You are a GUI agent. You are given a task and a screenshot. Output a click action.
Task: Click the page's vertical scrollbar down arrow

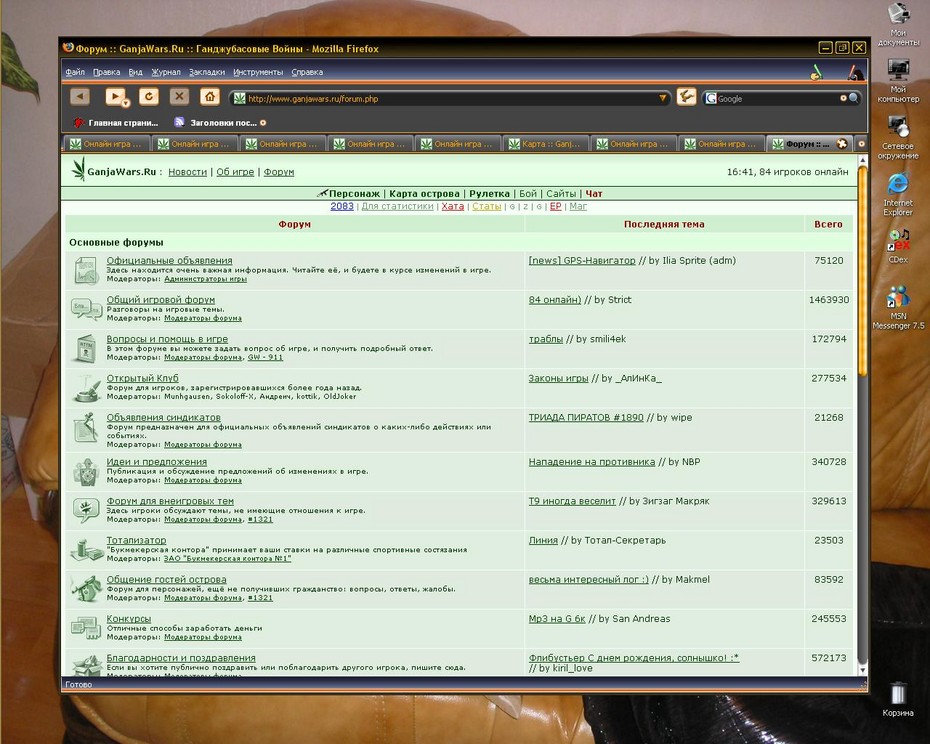pyautogui.click(x=862, y=670)
